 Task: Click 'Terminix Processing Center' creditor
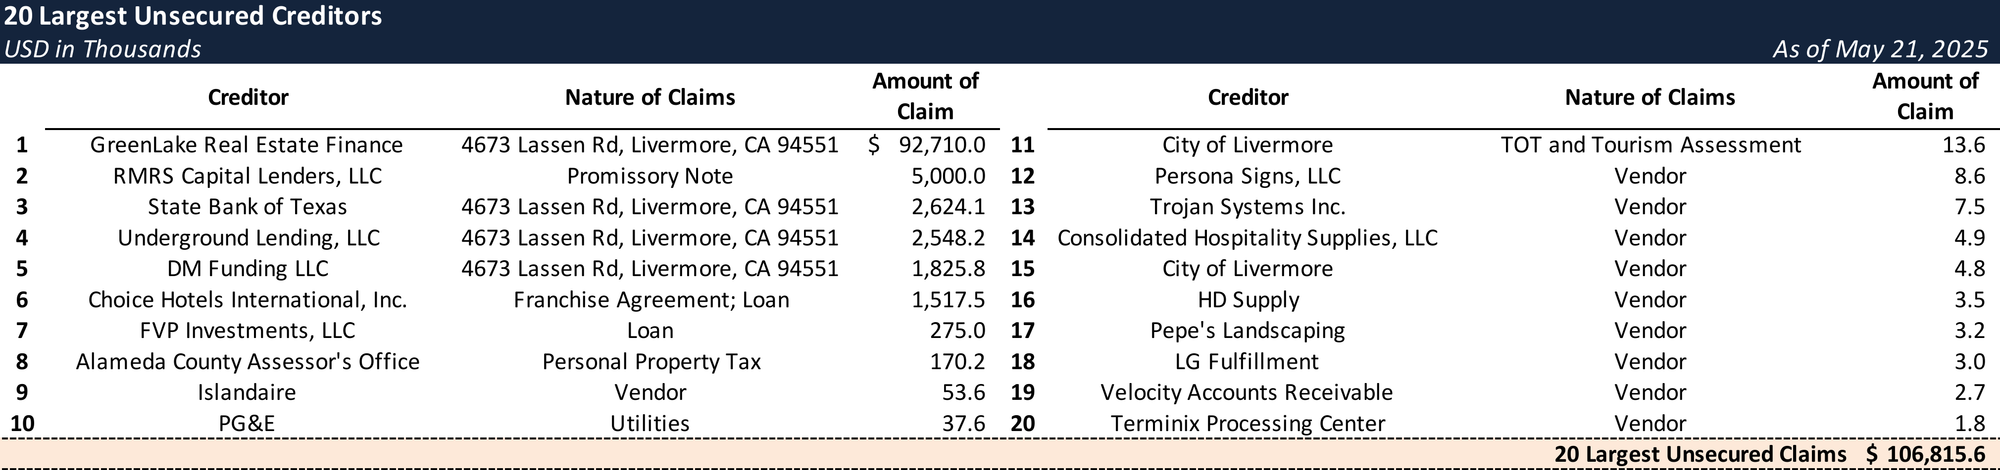[x=1248, y=424]
